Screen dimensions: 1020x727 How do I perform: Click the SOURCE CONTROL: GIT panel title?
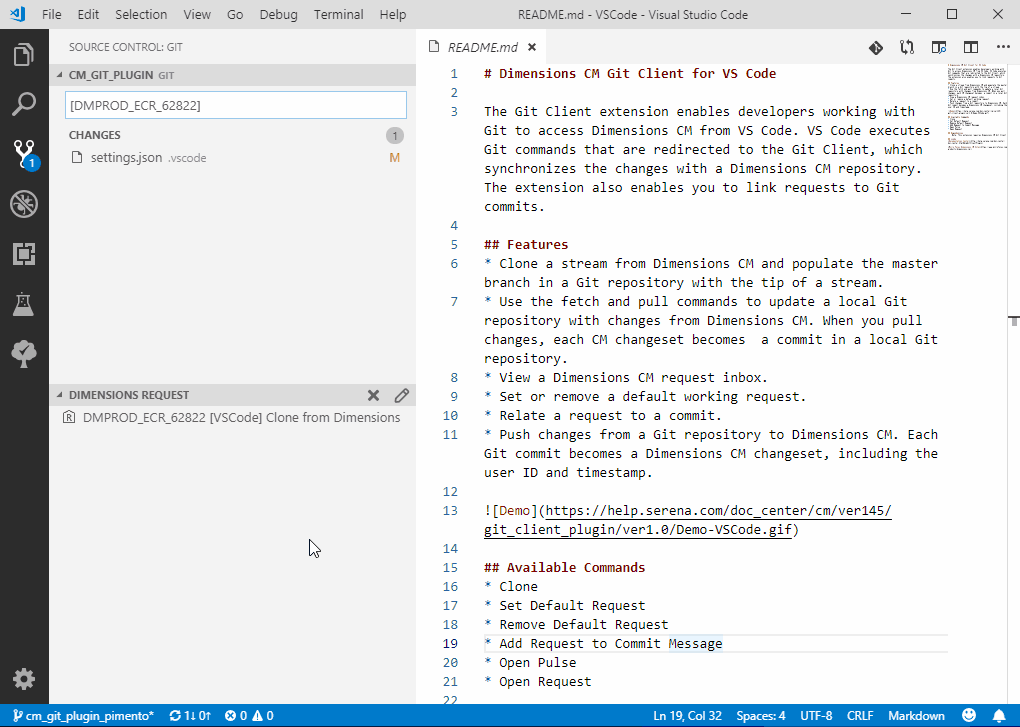coord(126,47)
